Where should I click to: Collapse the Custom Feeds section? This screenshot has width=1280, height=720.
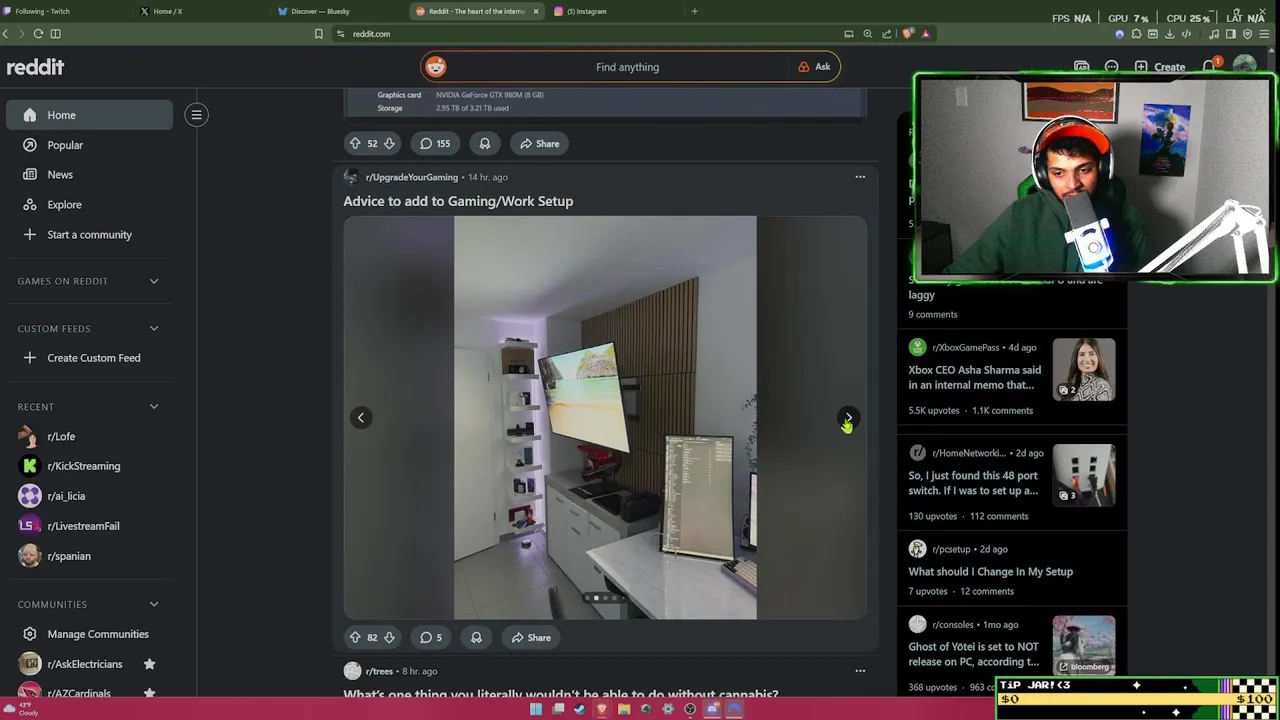point(154,328)
